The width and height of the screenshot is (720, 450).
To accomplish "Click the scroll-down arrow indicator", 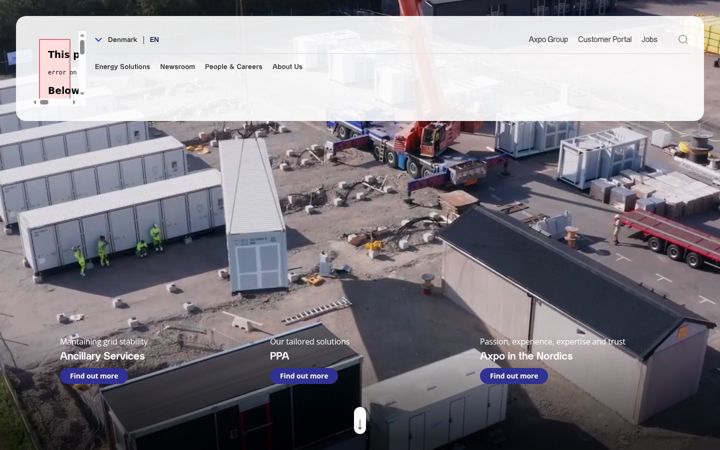I will 360,421.
